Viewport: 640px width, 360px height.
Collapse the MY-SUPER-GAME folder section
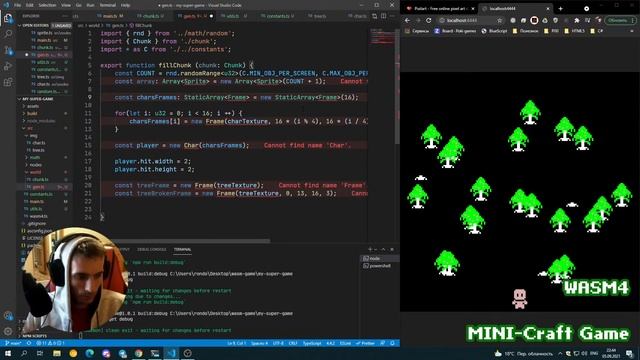pos(38,99)
